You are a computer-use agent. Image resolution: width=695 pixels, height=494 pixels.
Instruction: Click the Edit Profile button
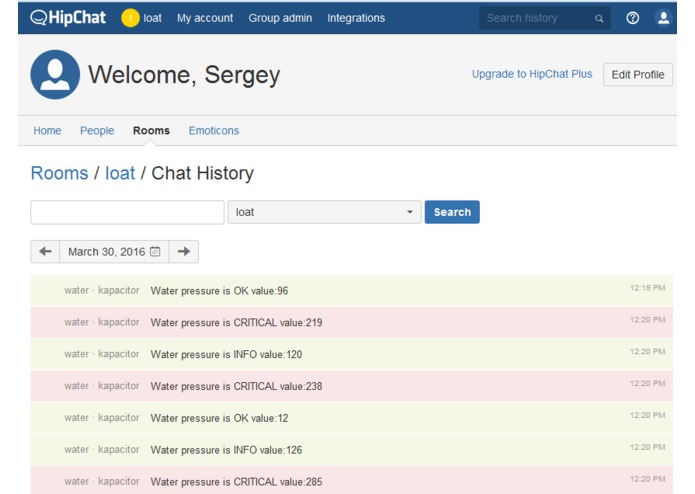tap(638, 74)
